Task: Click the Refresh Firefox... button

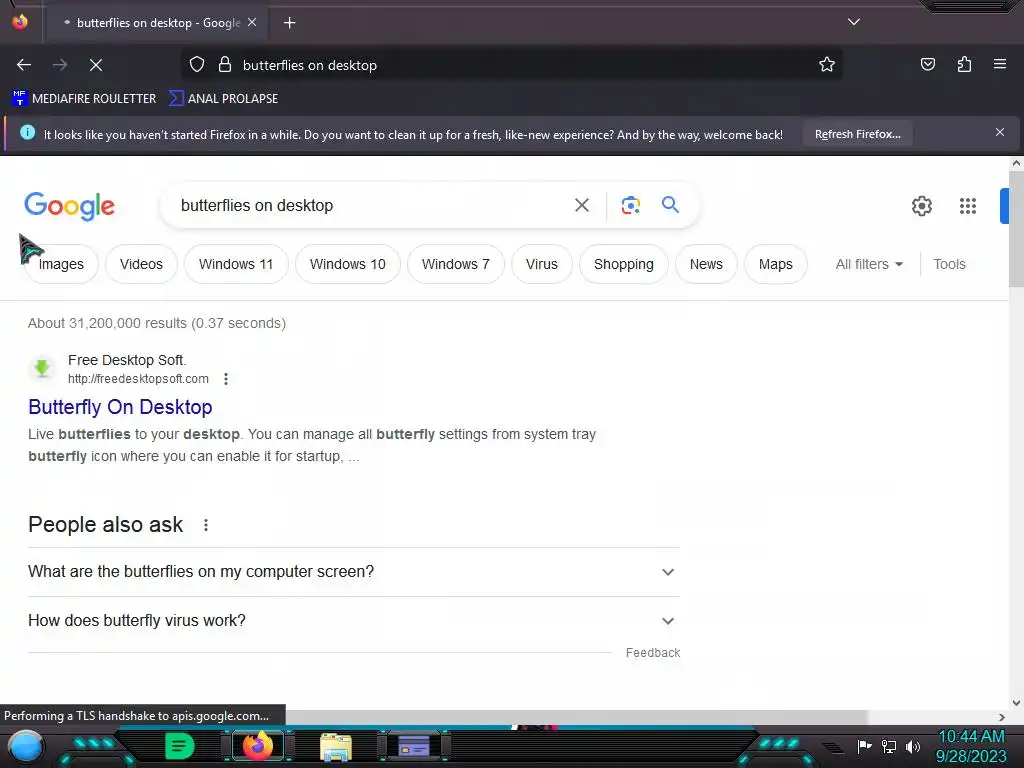Action: (x=857, y=134)
